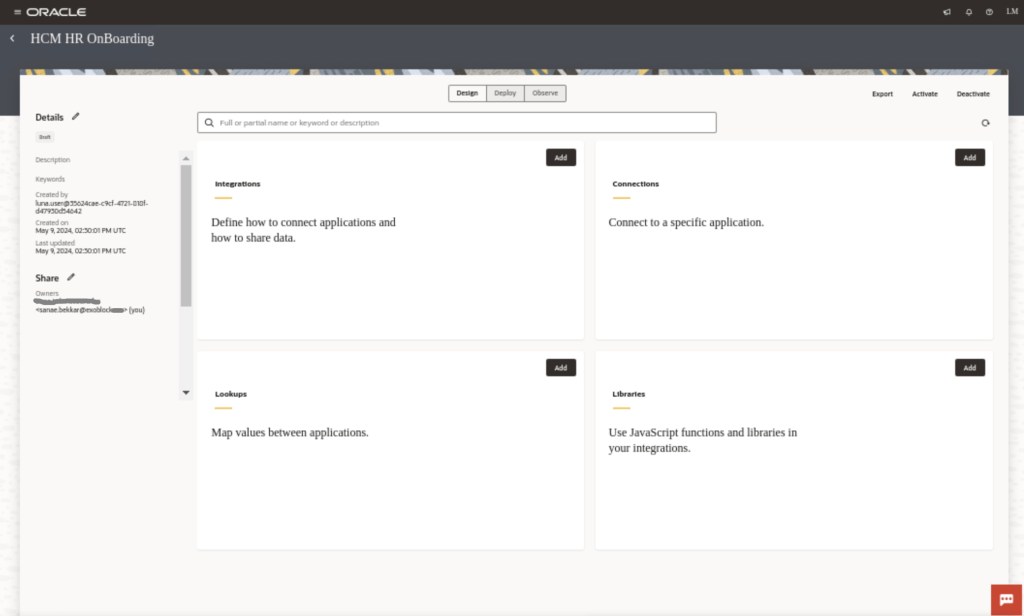Open the help icon in the header
Viewport: 1024px width, 616px height.
click(x=989, y=12)
